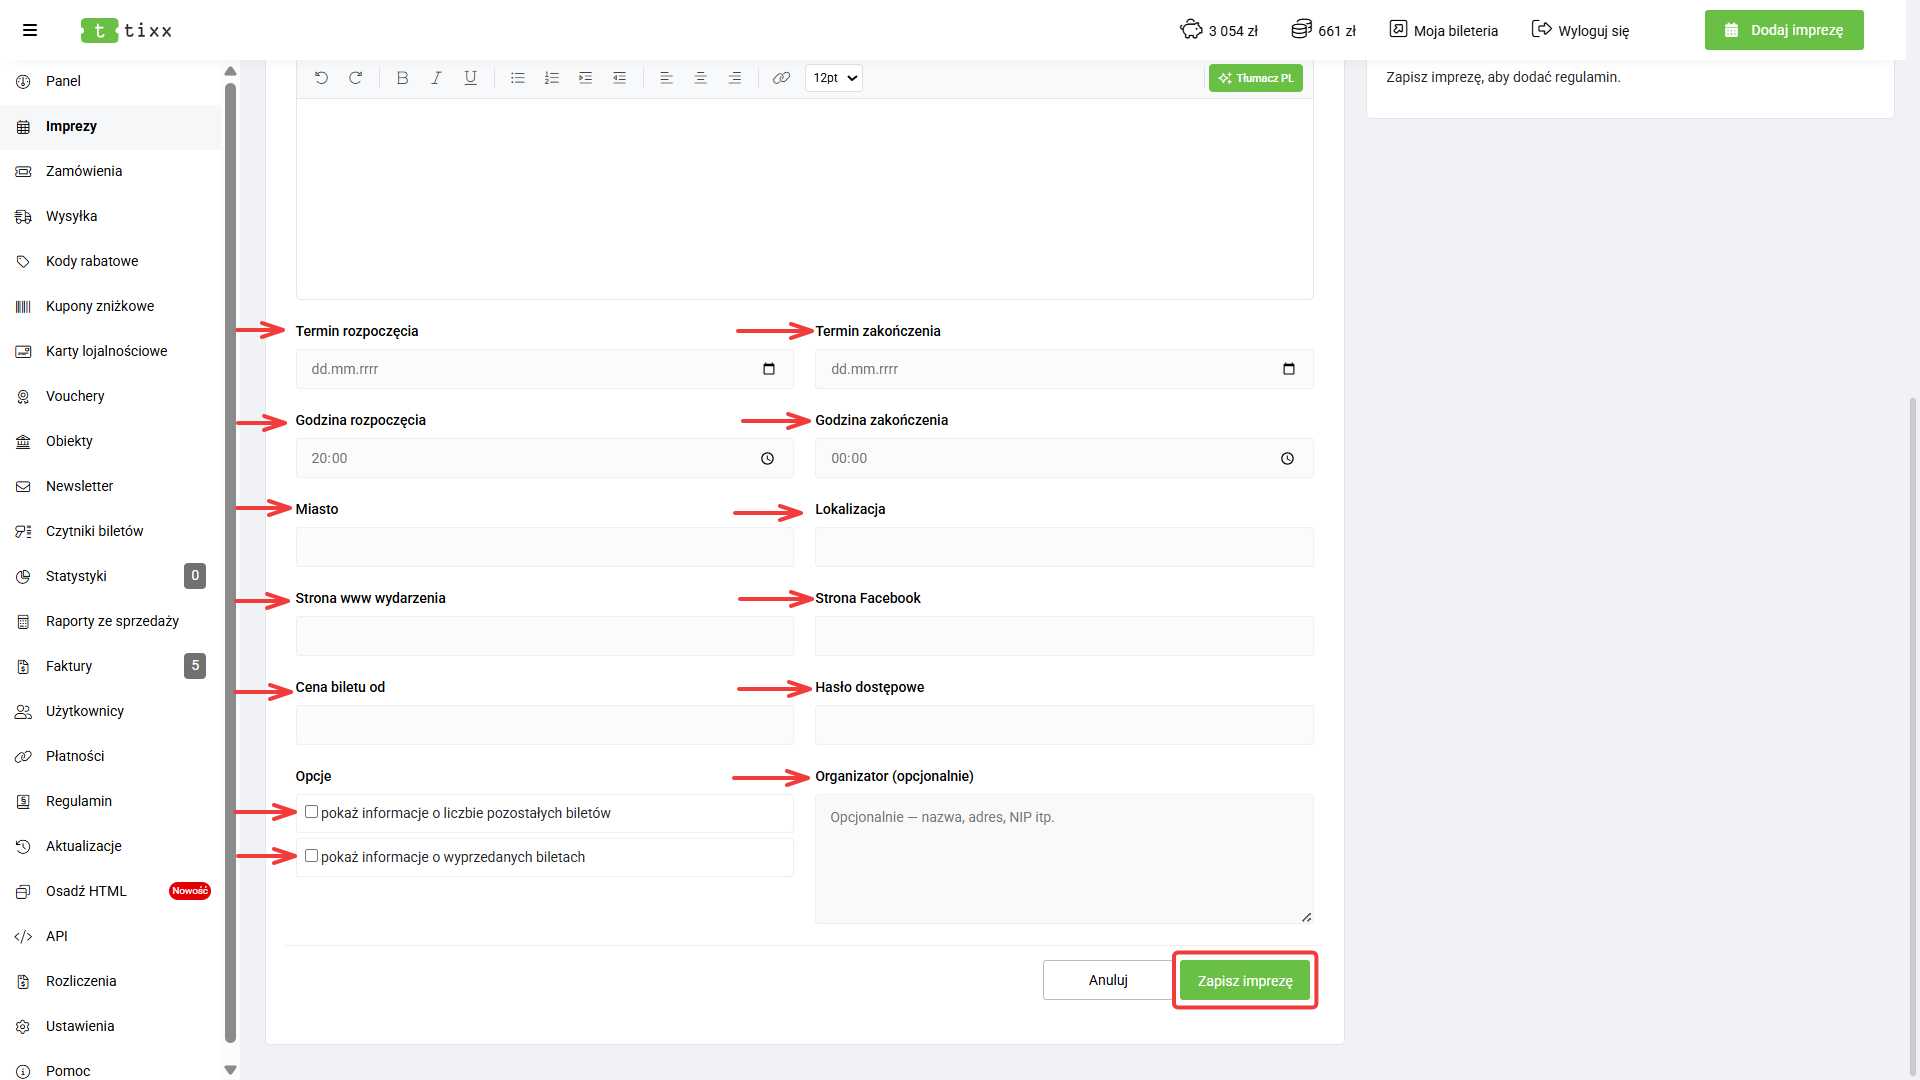
Task: Click Wyloguj się to log out
Action: click(x=1581, y=30)
